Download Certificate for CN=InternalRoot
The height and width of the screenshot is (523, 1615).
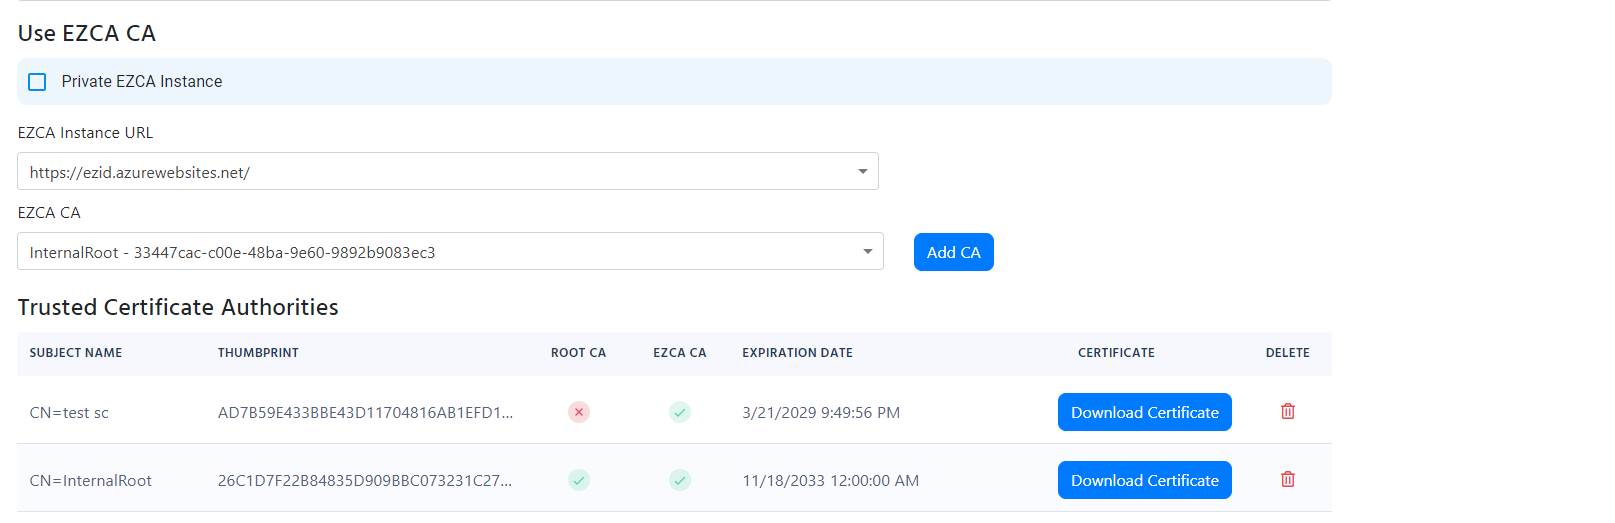click(x=1144, y=480)
